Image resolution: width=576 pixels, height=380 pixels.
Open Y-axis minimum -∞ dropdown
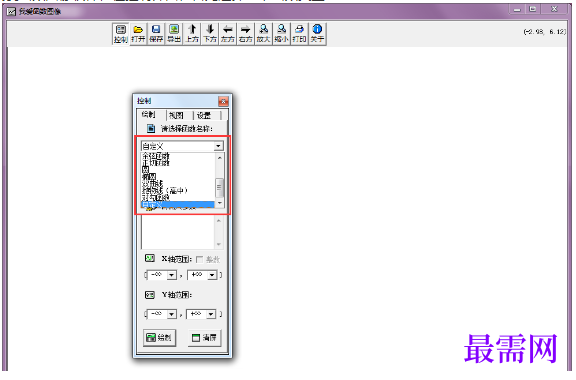(x=172, y=314)
